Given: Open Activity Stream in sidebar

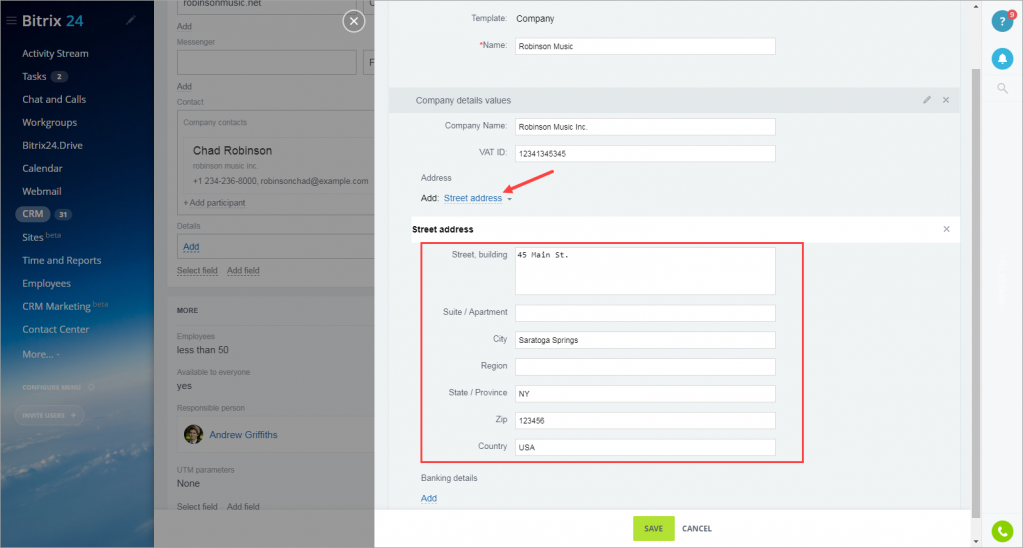Looking at the screenshot, I should click(x=55, y=53).
